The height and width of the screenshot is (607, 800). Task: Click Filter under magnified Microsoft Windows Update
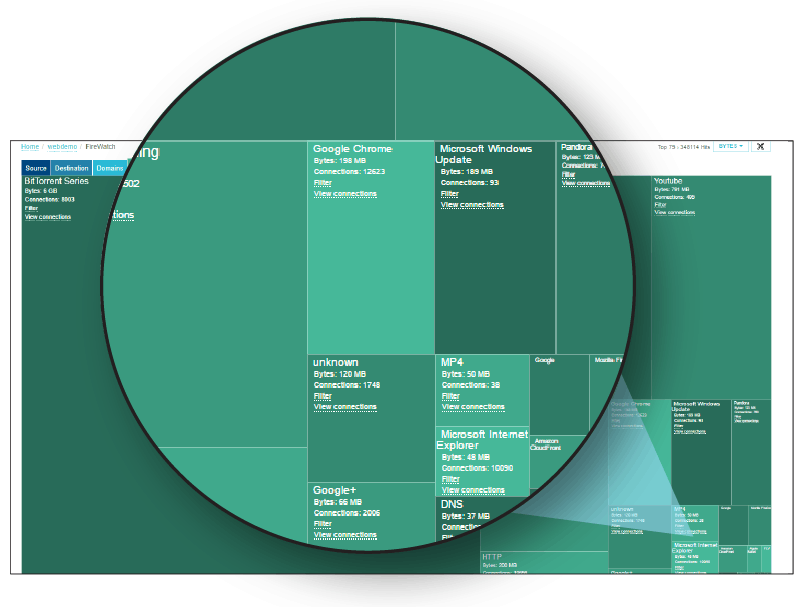pyautogui.click(x=450, y=194)
